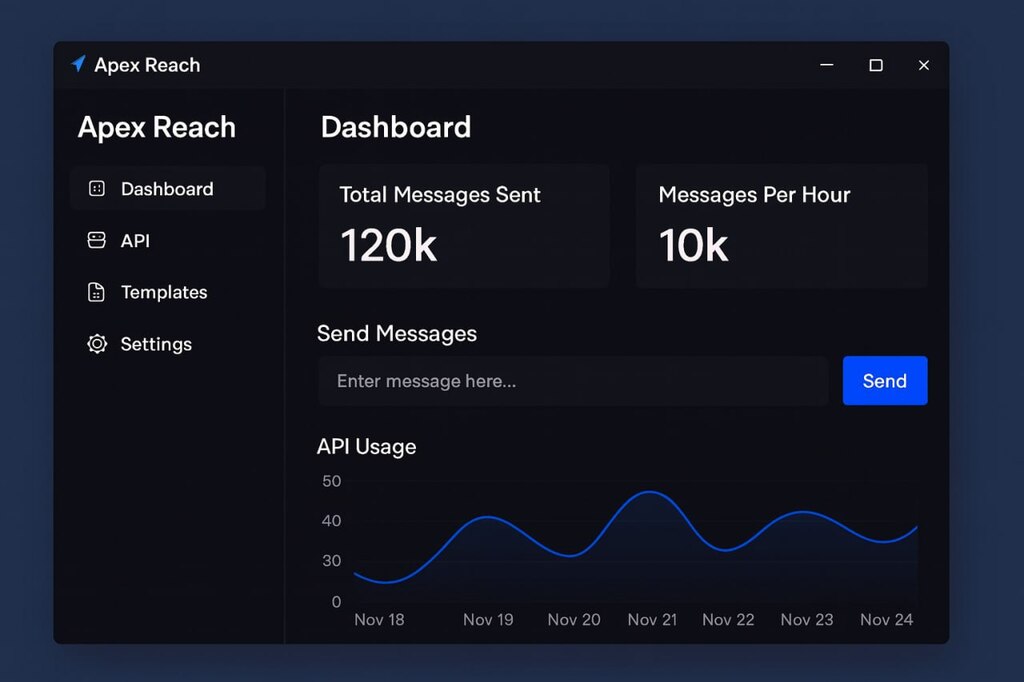Click the Nov 18 date label on chart
This screenshot has width=1024, height=682.
[x=379, y=620]
